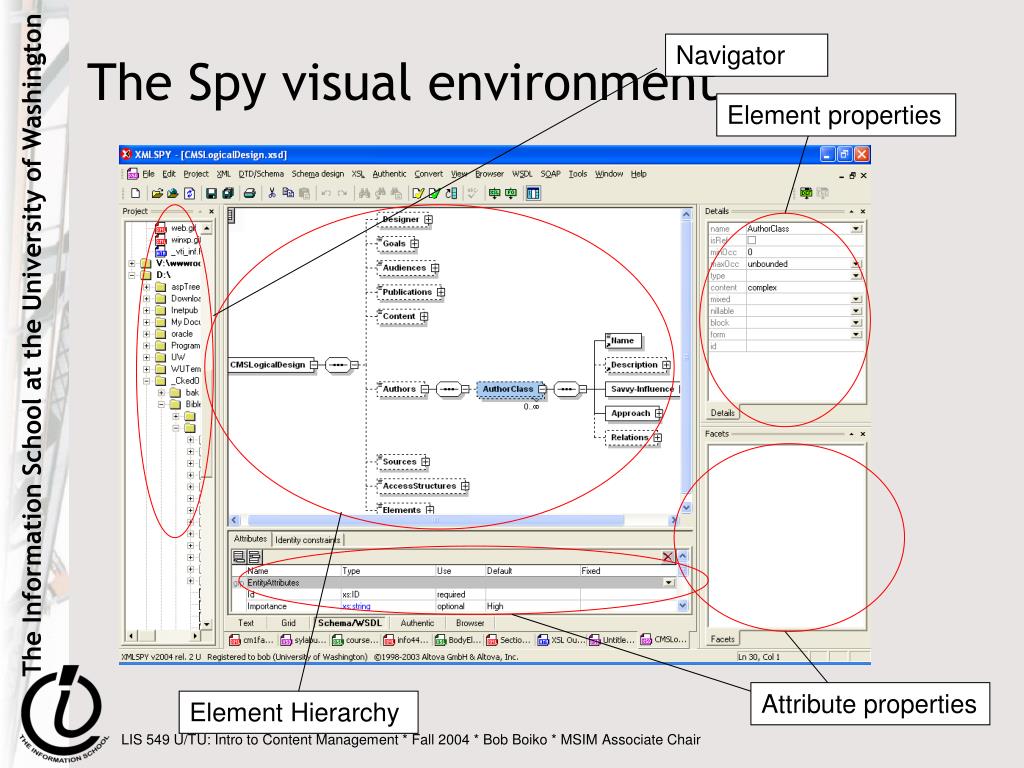
Task: Select the CMSLogicalDesign root element
Action: point(268,364)
